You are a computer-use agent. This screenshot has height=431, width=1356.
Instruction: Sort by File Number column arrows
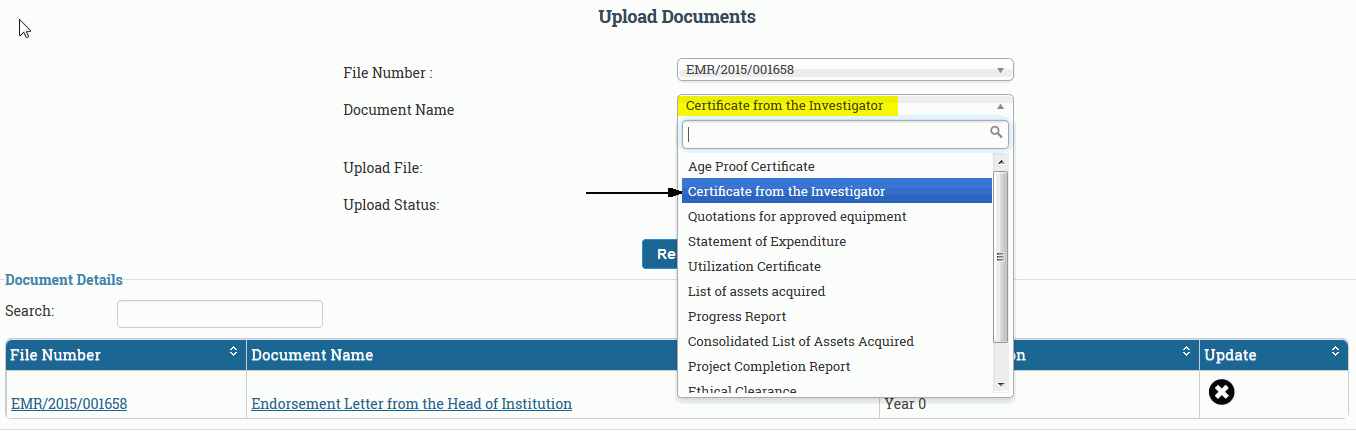pos(234,352)
